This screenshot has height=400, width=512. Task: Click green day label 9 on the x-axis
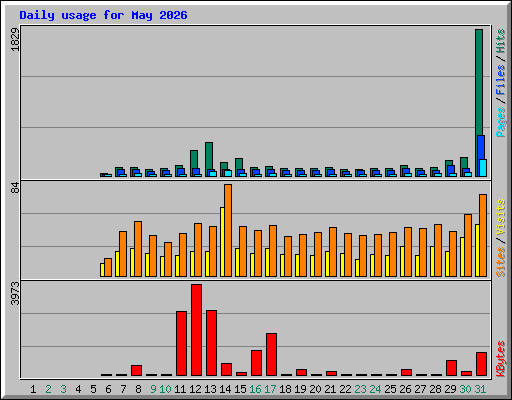(x=153, y=389)
